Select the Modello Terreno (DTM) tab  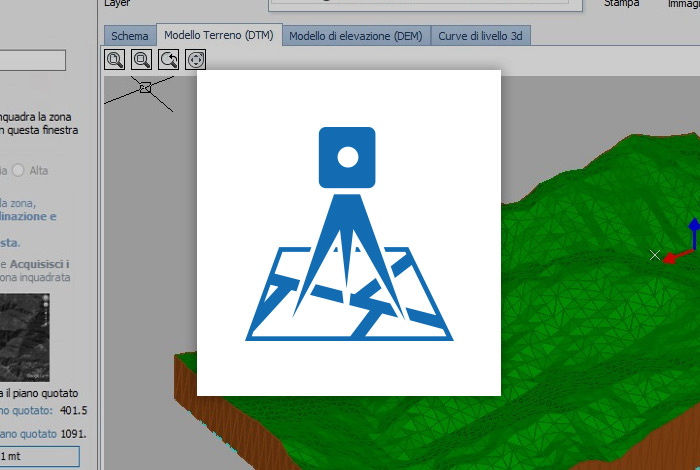point(220,36)
